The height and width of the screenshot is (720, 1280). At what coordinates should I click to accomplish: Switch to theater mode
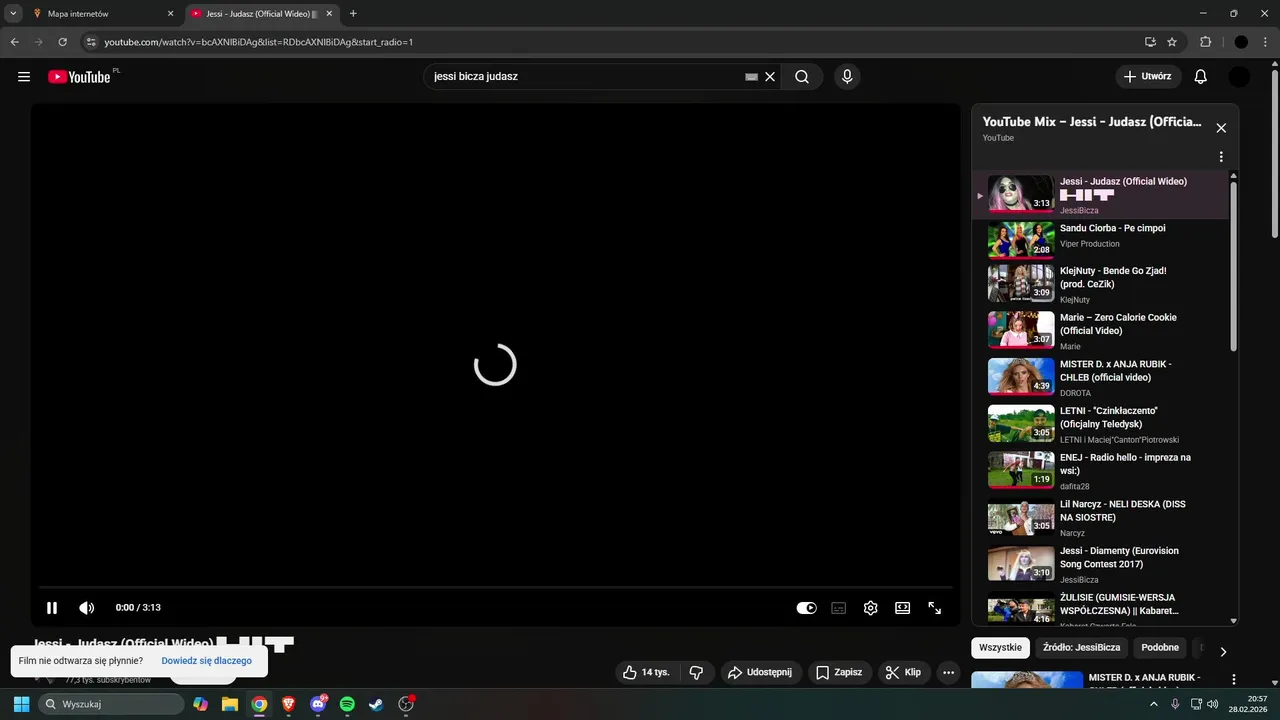click(902, 608)
